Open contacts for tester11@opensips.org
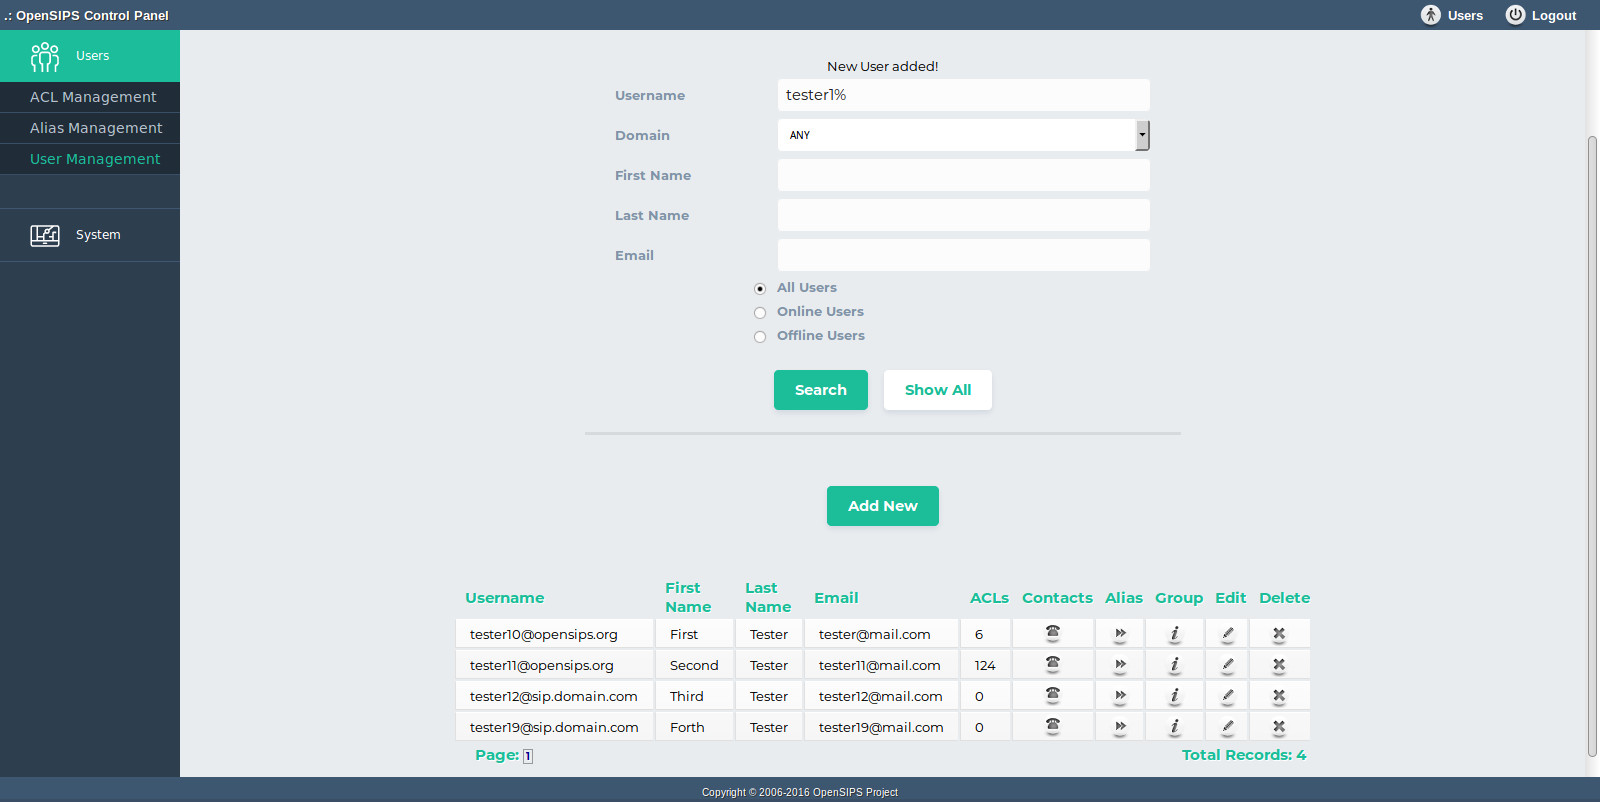1600x802 pixels. [1052, 664]
